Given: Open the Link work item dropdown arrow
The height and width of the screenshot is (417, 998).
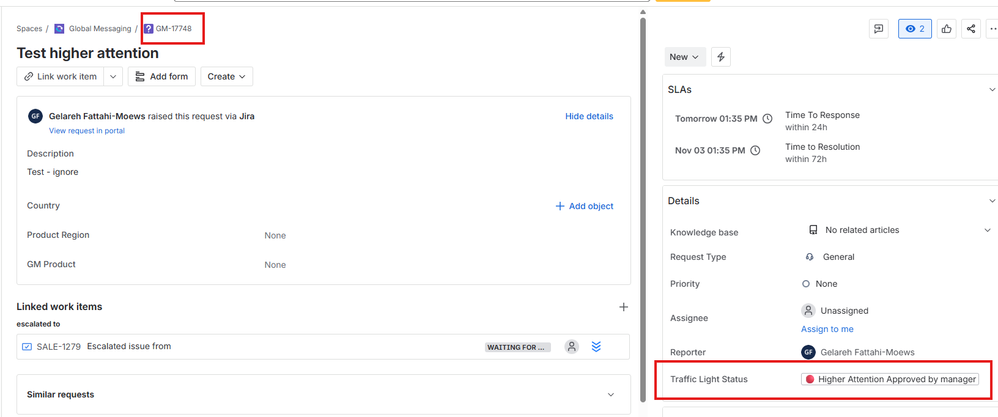Looking at the screenshot, I should point(114,77).
